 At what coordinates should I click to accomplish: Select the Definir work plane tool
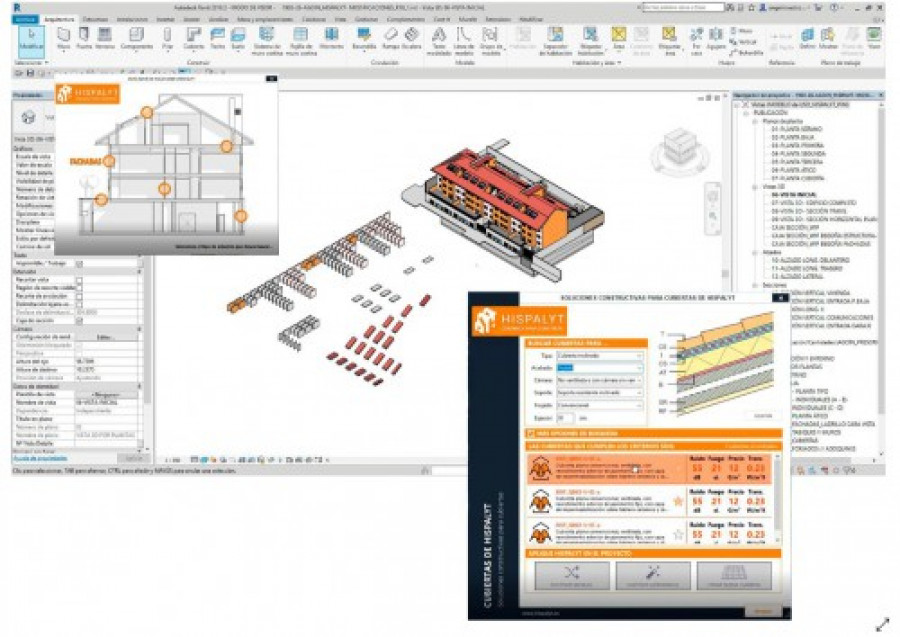pyautogui.click(x=807, y=39)
